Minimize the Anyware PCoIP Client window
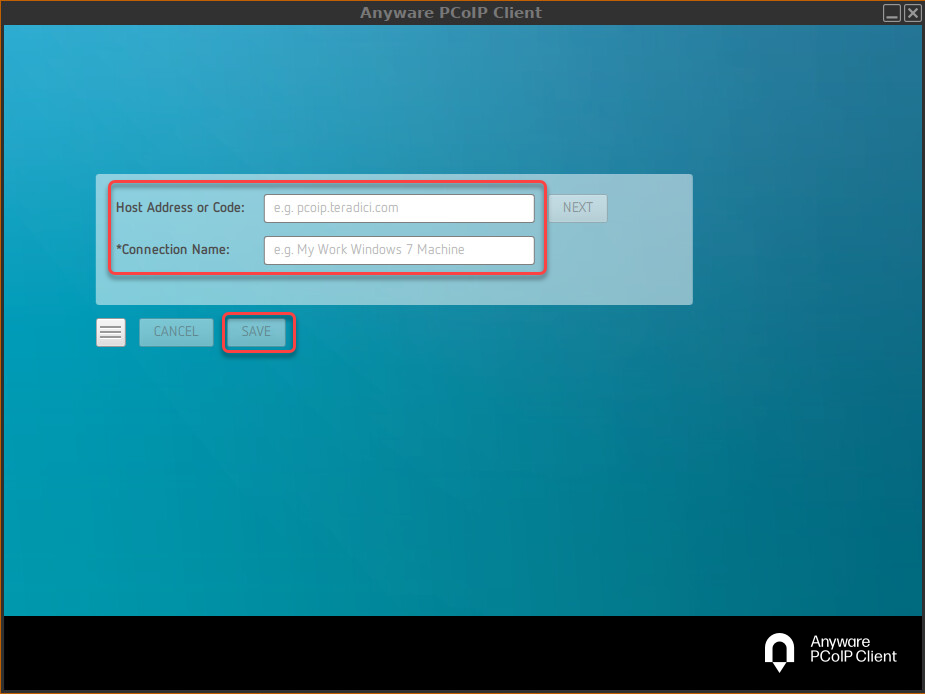The image size is (925, 694). pyautogui.click(x=891, y=13)
